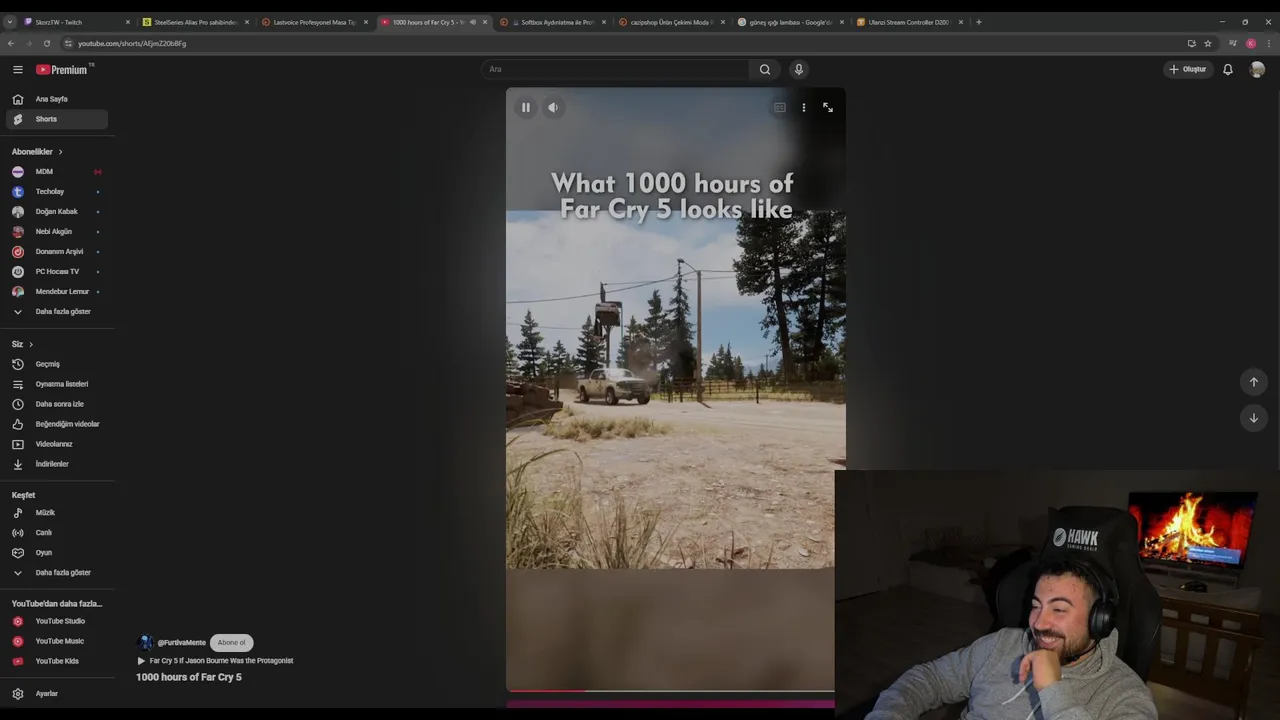The width and height of the screenshot is (1280, 720).
Task: Expand subscriptions with Daha fazla göster
Action: (57, 311)
